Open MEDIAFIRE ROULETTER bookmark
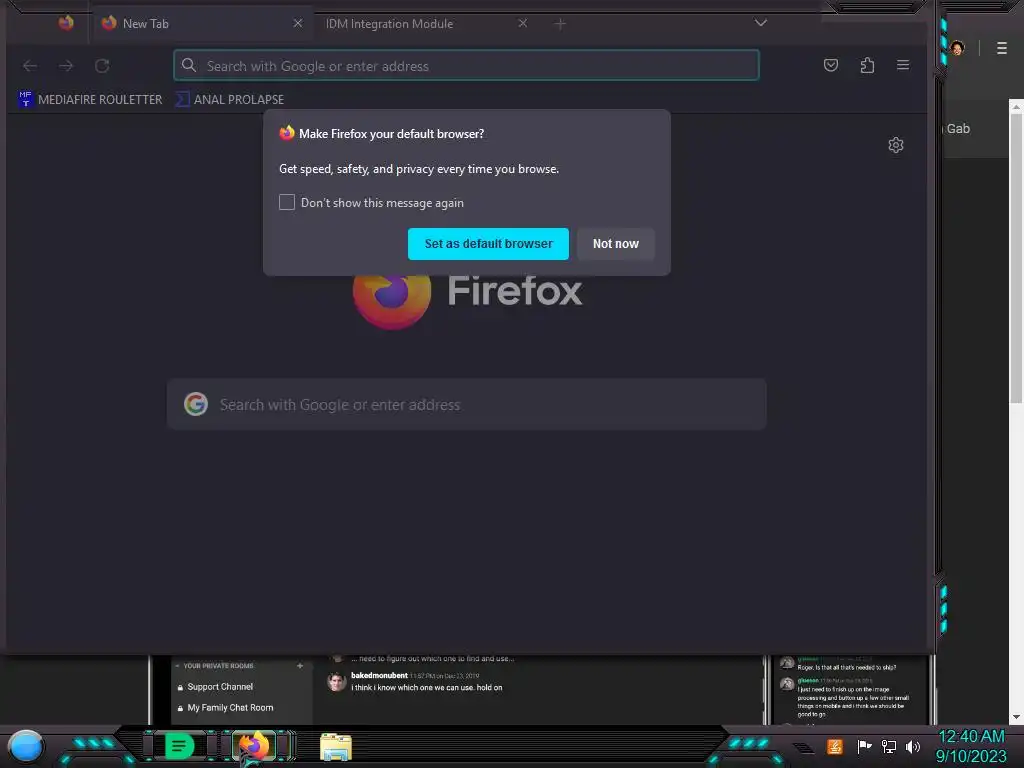The width and height of the screenshot is (1024, 768). coord(90,99)
